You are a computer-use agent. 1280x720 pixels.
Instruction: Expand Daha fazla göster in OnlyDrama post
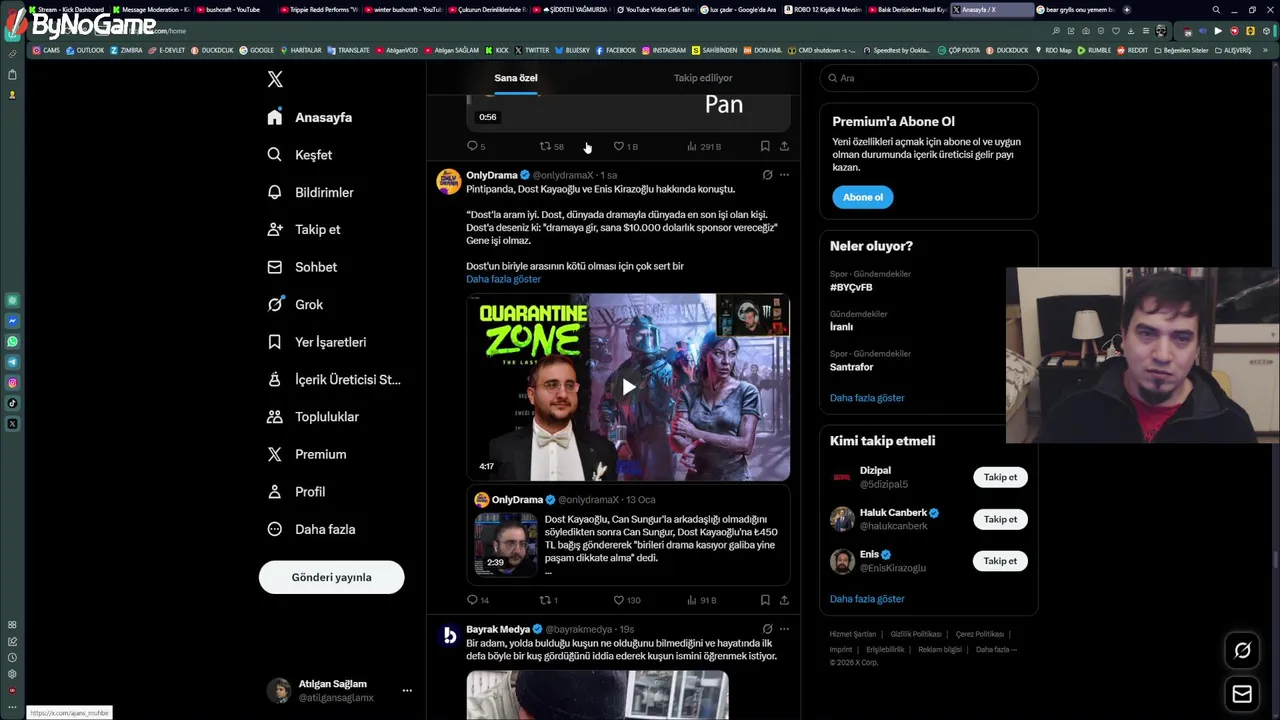click(503, 279)
